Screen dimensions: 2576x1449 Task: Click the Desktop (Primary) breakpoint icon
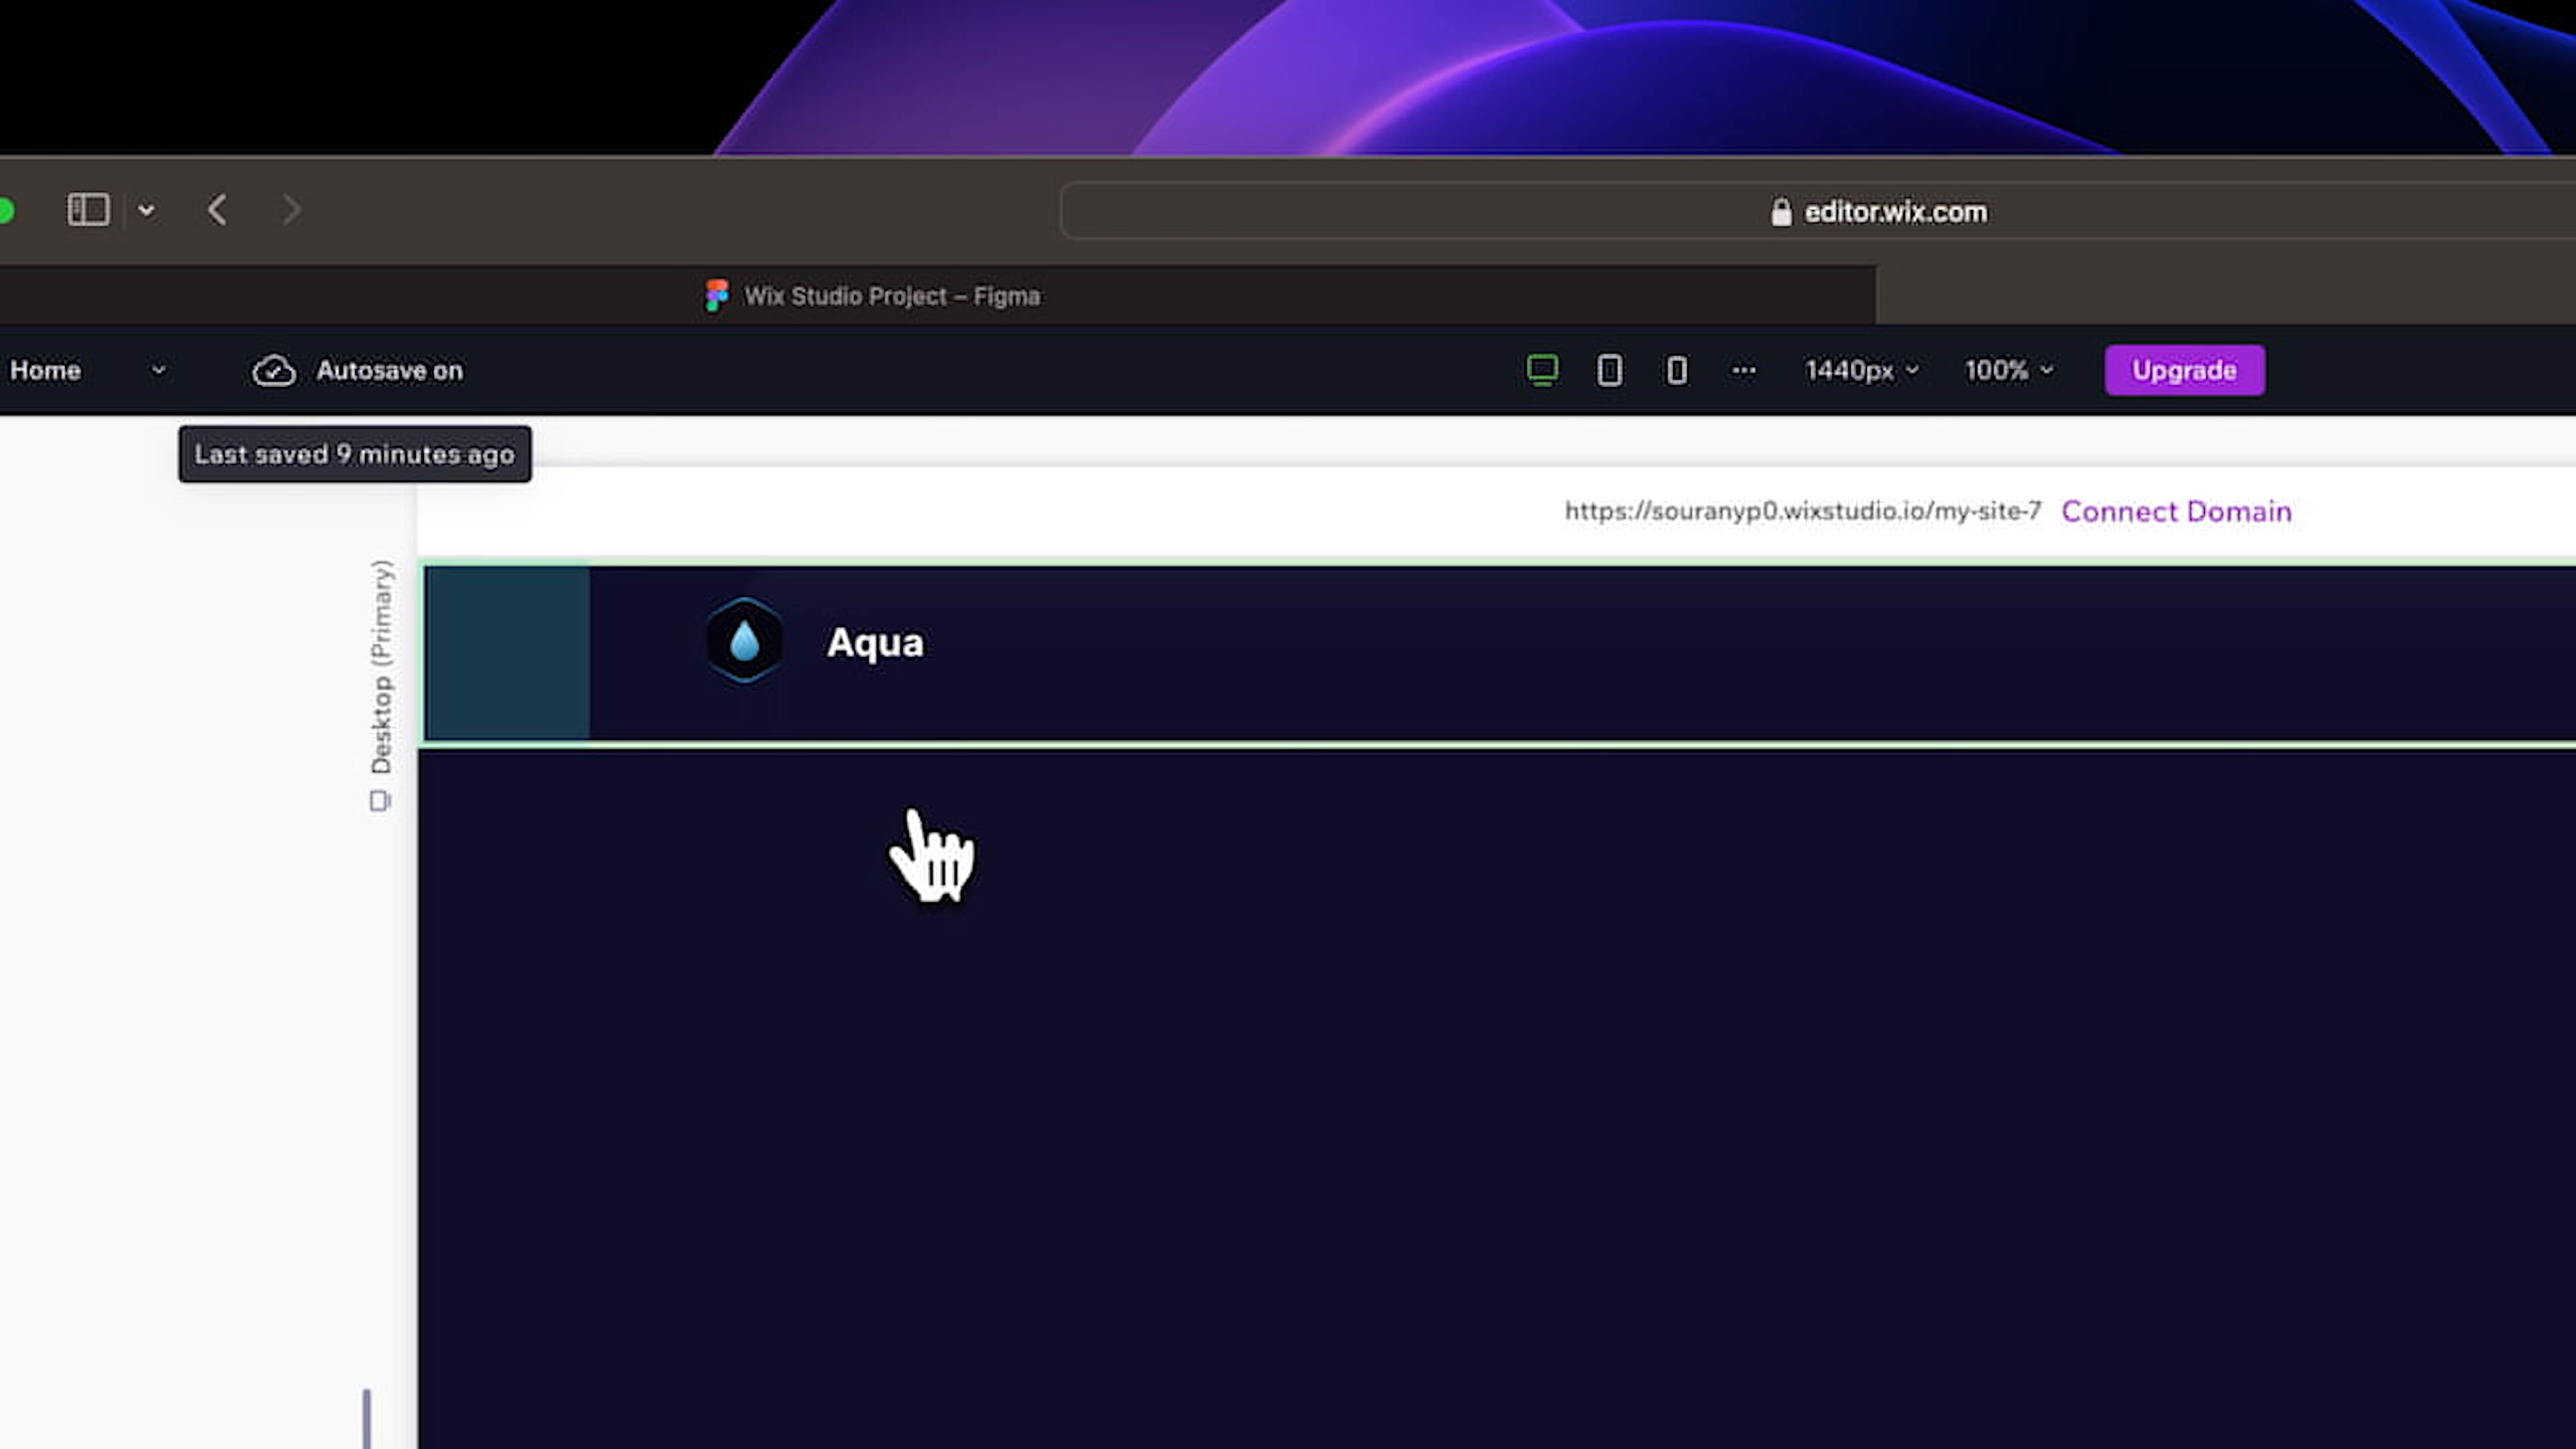coord(380,801)
